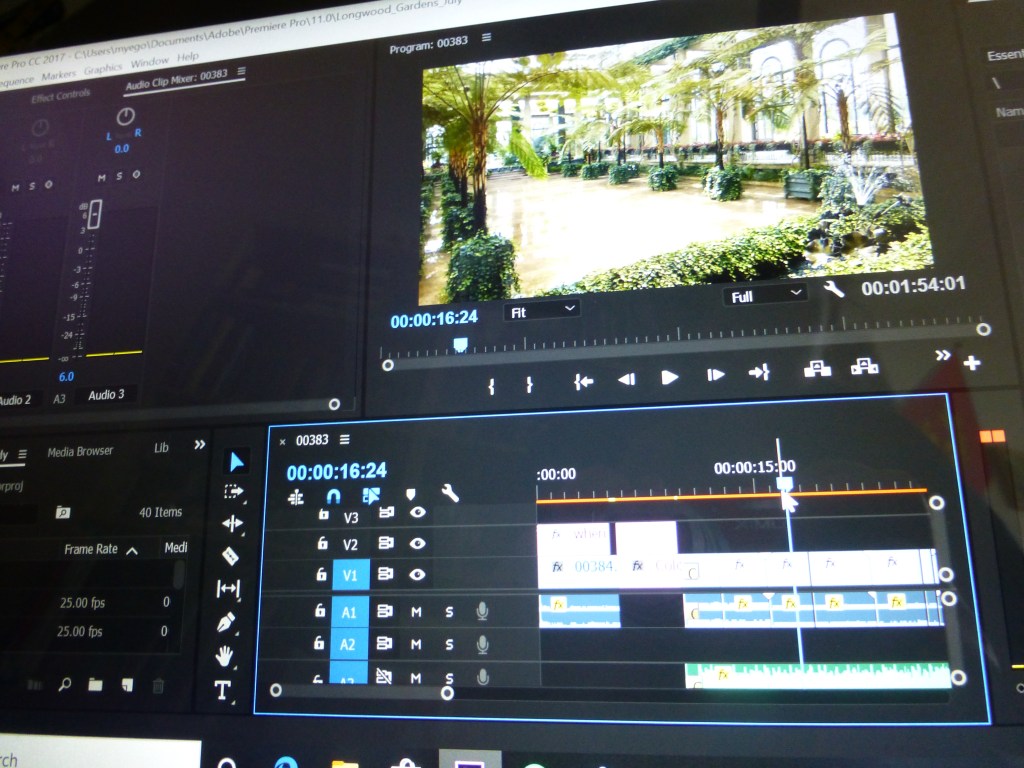Switch to the Effect Controls tab
1024x768 pixels.
coord(60,97)
